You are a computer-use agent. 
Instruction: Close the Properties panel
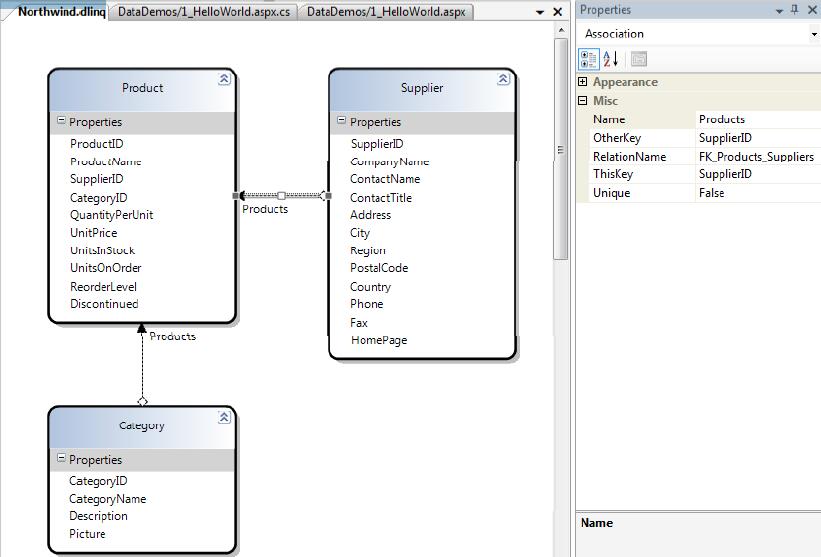(813, 10)
